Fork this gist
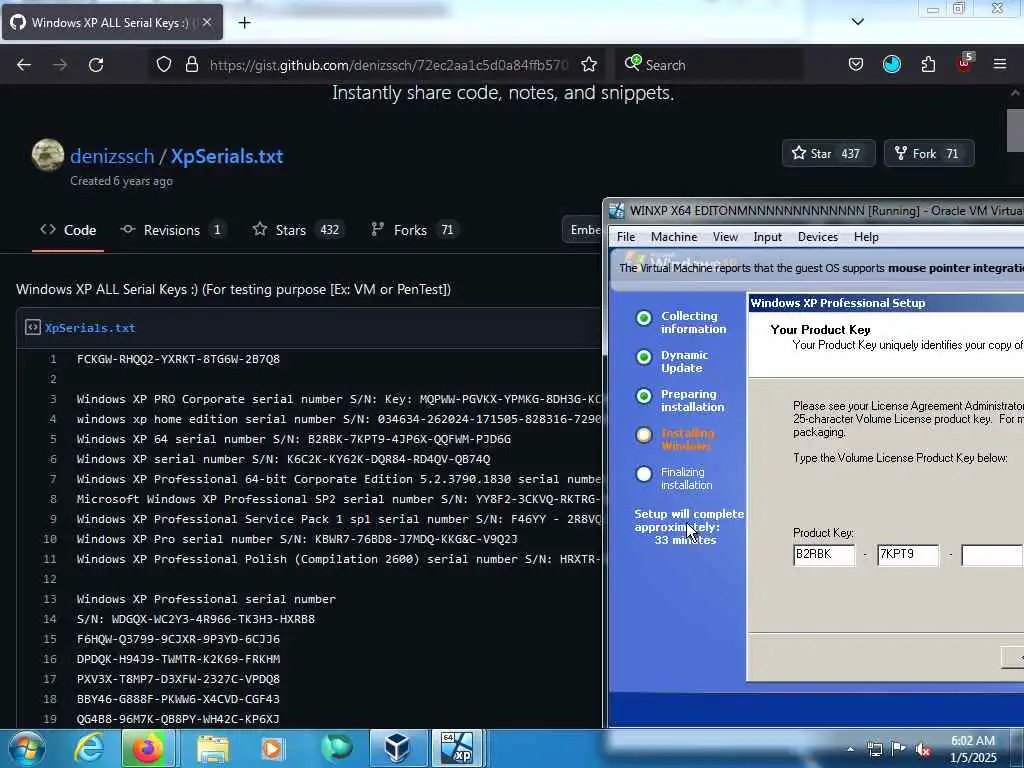 click(x=929, y=153)
